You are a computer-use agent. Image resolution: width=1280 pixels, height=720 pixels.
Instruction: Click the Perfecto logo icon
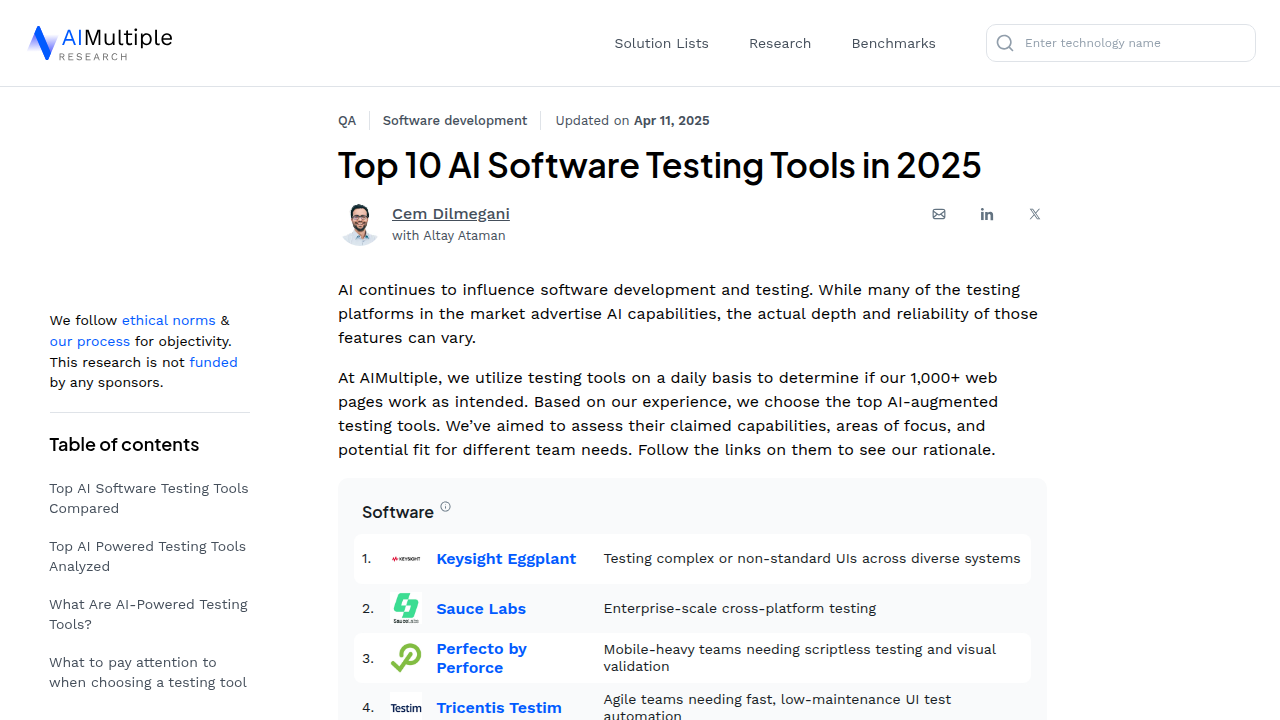click(x=406, y=658)
